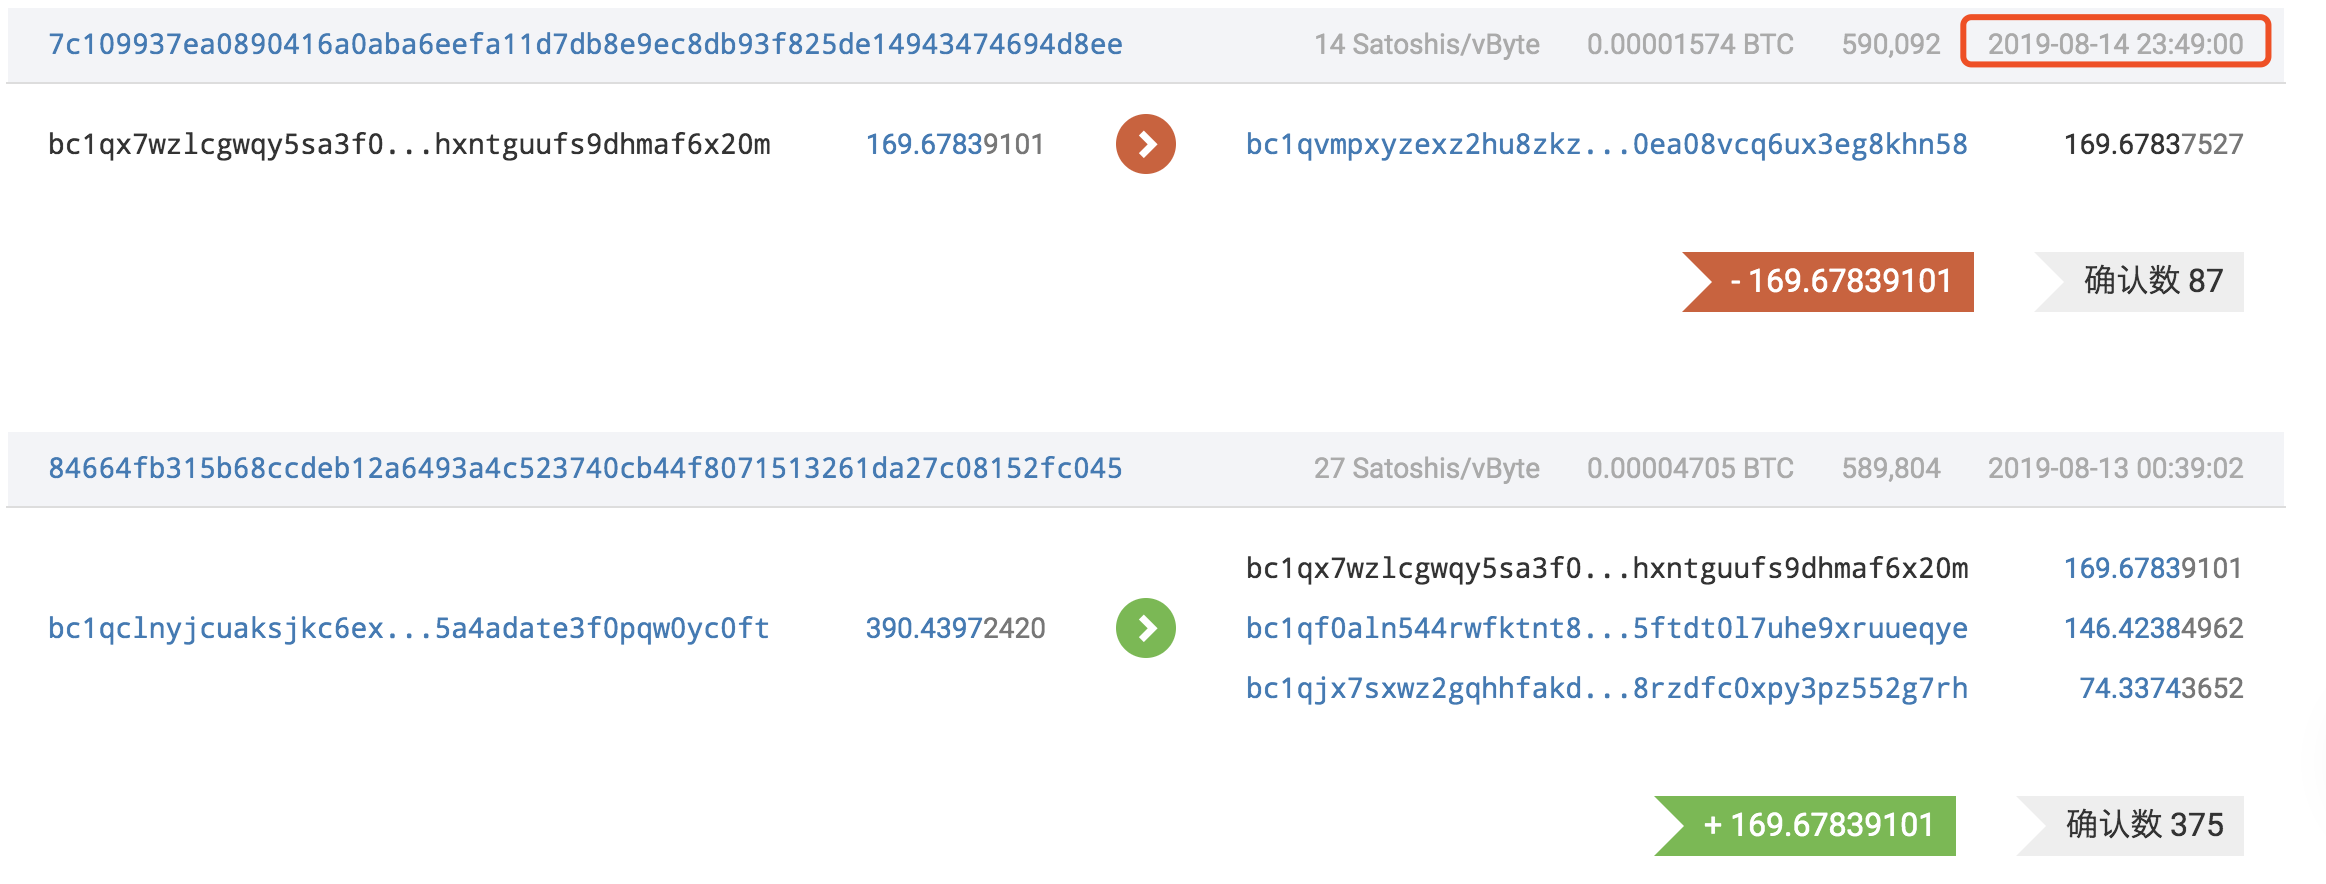Click the red outgoing transaction arrow icon
2326x884 pixels.
pyautogui.click(x=1145, y=144)
